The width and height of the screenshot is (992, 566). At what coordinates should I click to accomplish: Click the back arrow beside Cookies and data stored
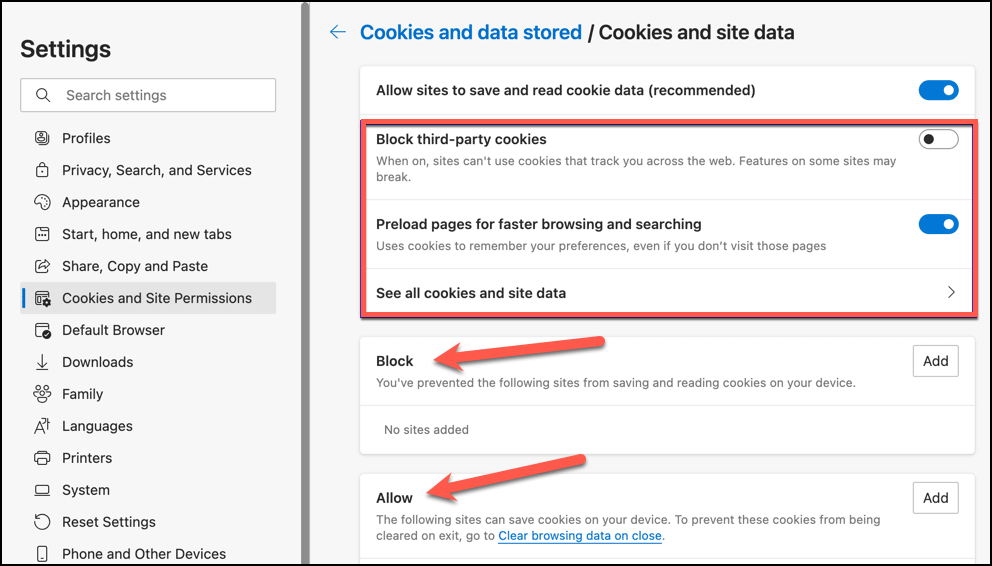point(338,32)
